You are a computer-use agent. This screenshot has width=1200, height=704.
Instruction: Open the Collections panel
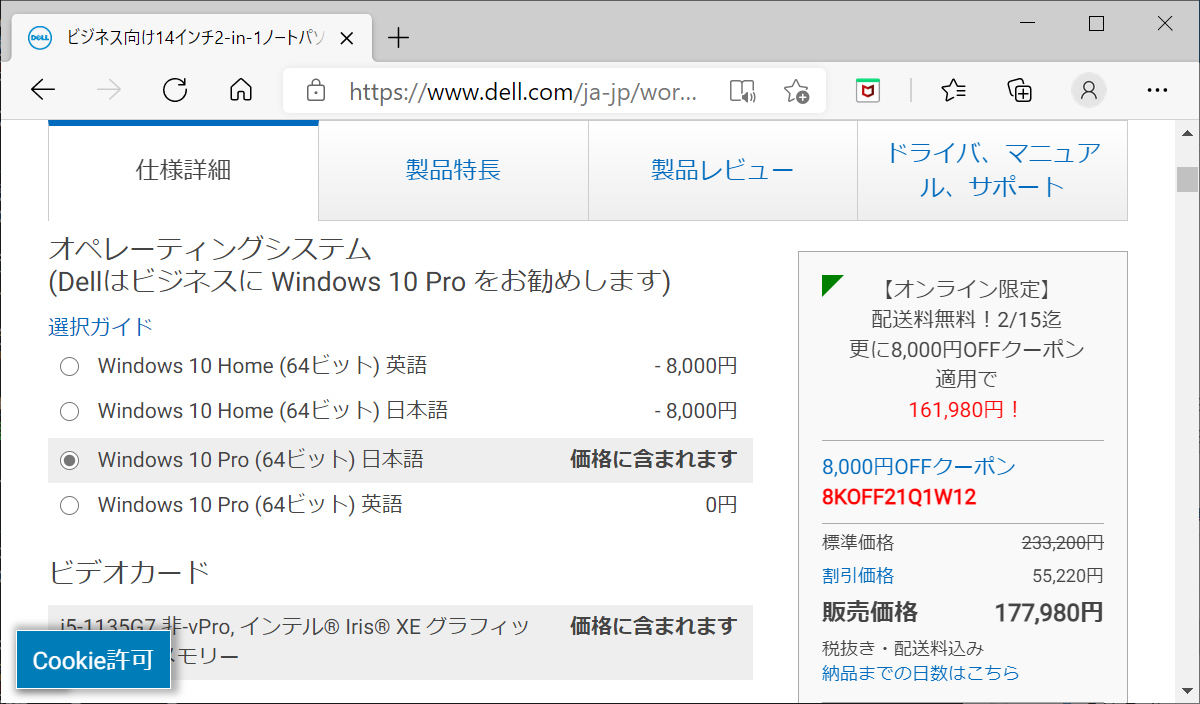(x=1020, y=91)
